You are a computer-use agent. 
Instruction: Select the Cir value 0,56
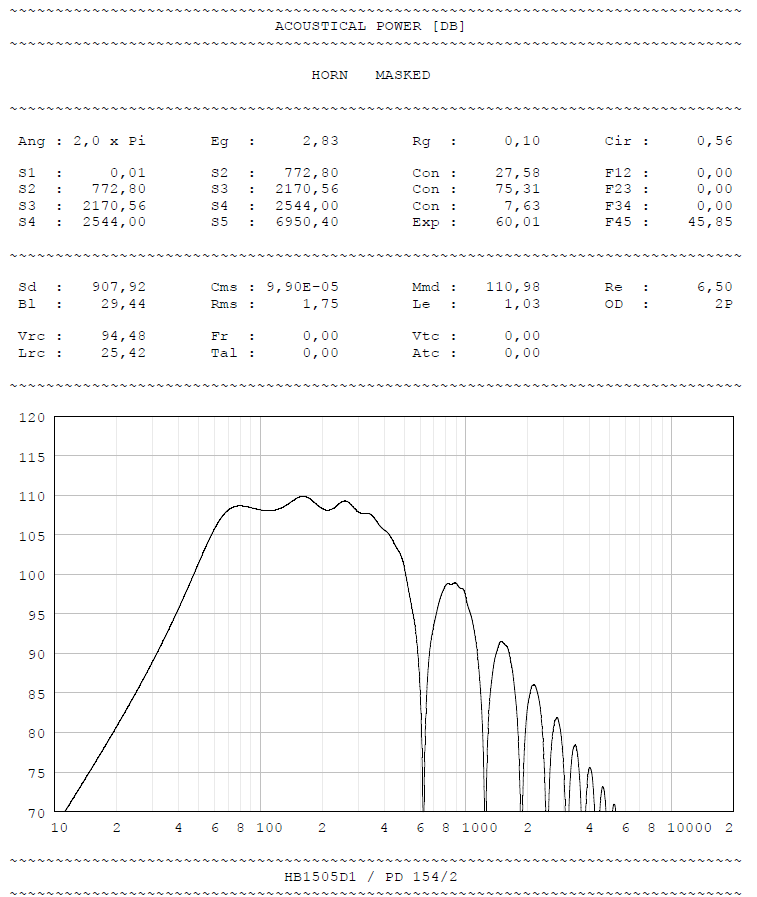point(714,141)
